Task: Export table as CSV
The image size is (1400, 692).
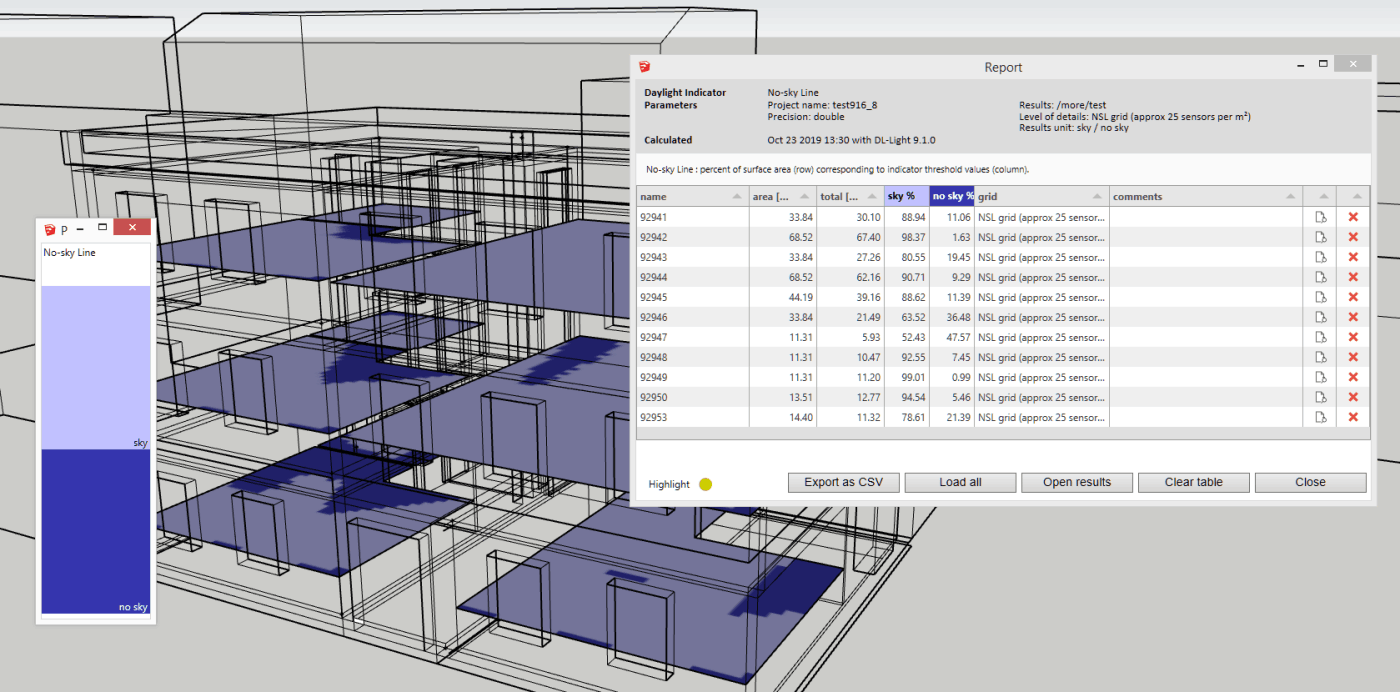Action: [x=843, y=482]
